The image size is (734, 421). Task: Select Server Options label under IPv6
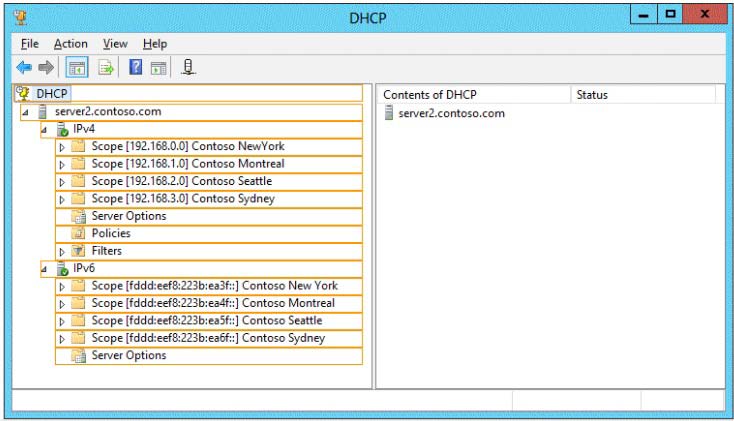[x=129, y=355]
